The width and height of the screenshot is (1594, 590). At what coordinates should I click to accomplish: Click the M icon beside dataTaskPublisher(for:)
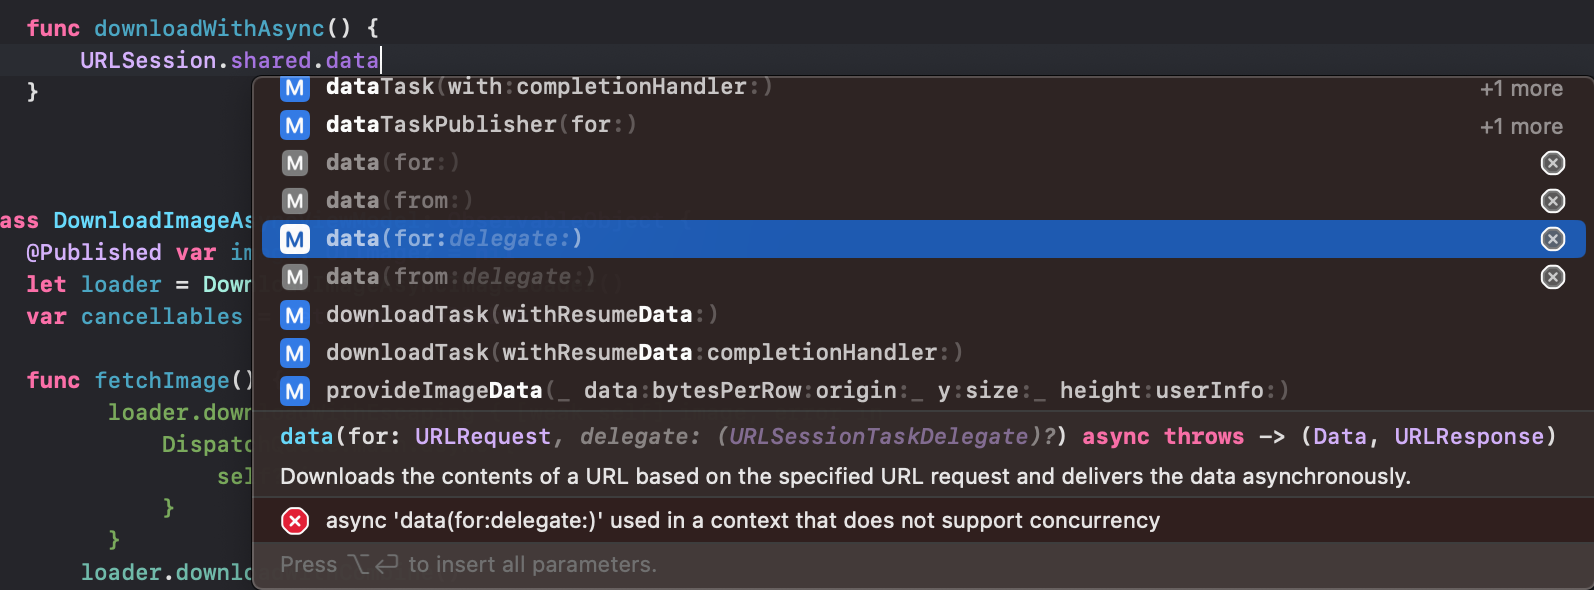click(295, 125)
